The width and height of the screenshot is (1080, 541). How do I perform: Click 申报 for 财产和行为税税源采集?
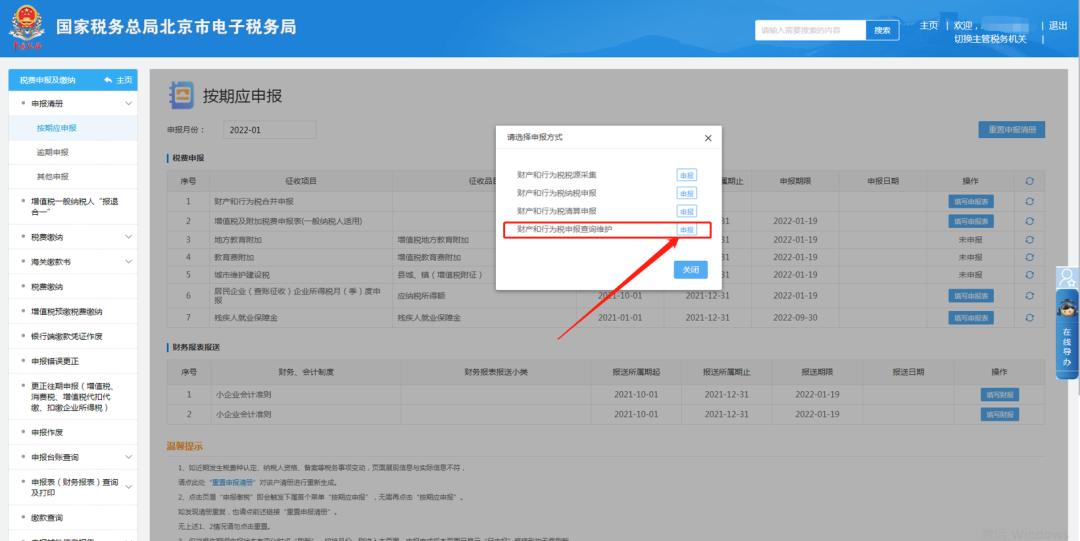coord(686,175)
